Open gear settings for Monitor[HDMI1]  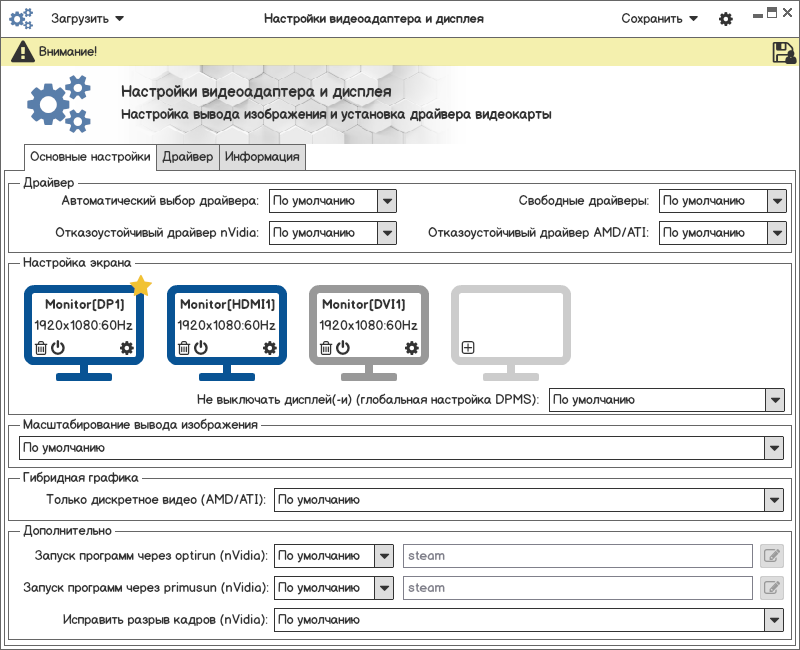click(x=269, y=348)
